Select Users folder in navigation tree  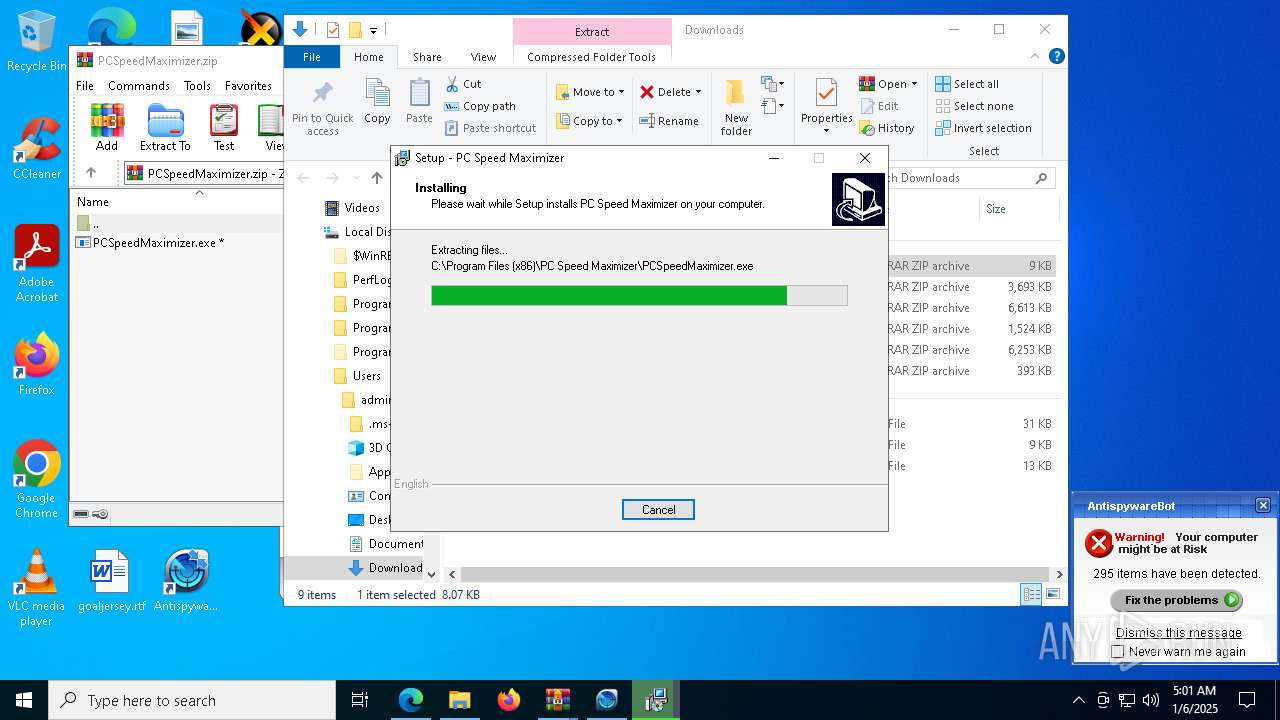(357, 376)
